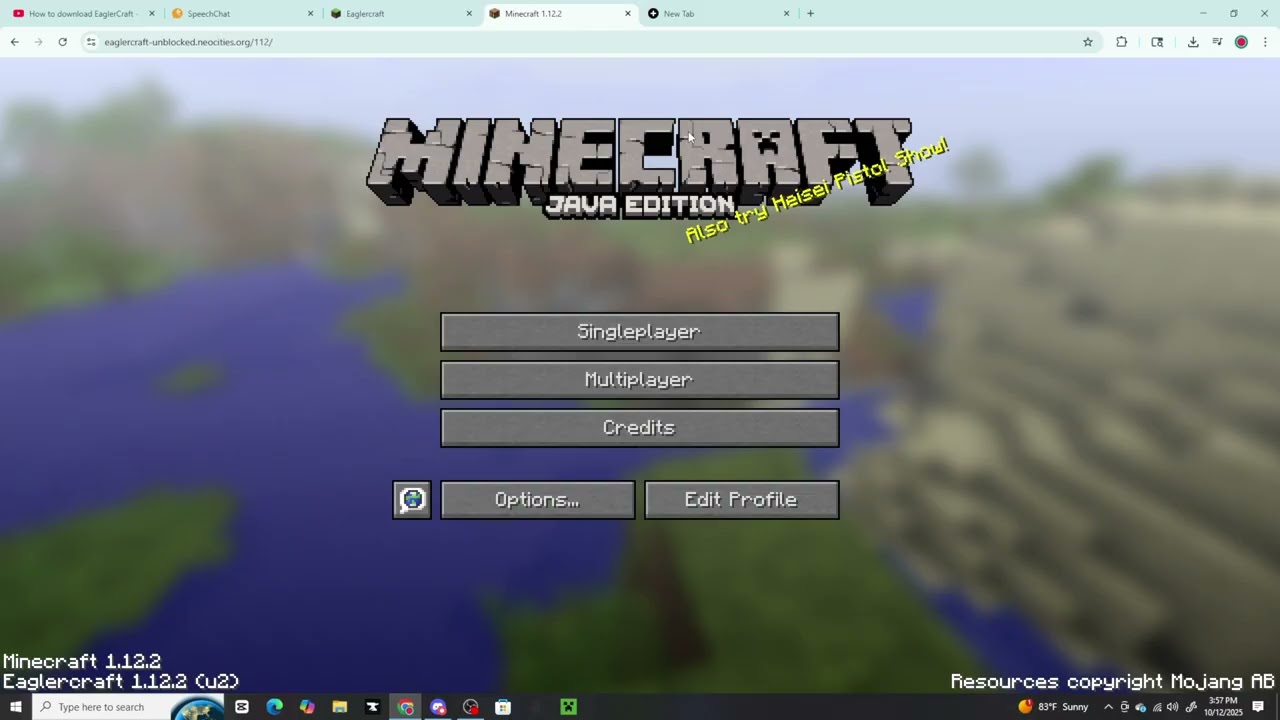Open the black anvil-logo app in taskbar
The image size is (1280, 720).
[x=373, y=707]
